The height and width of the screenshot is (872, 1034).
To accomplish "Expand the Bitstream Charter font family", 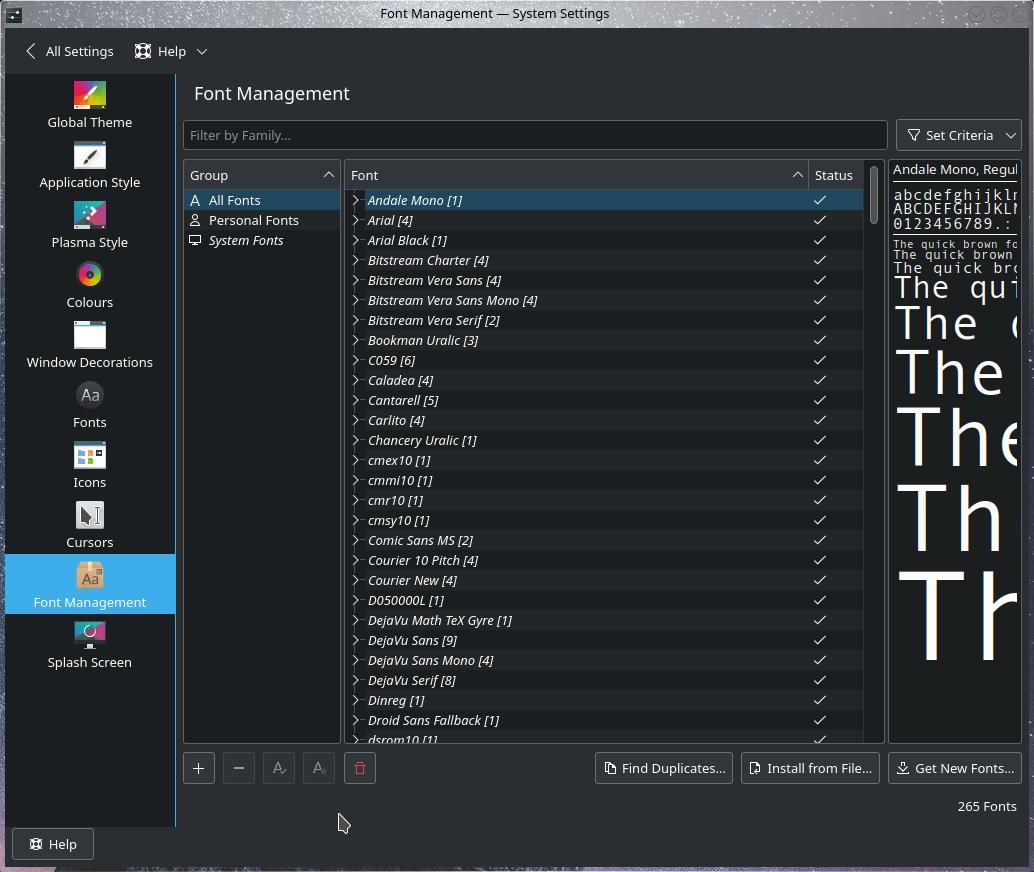I will point(356,260).
